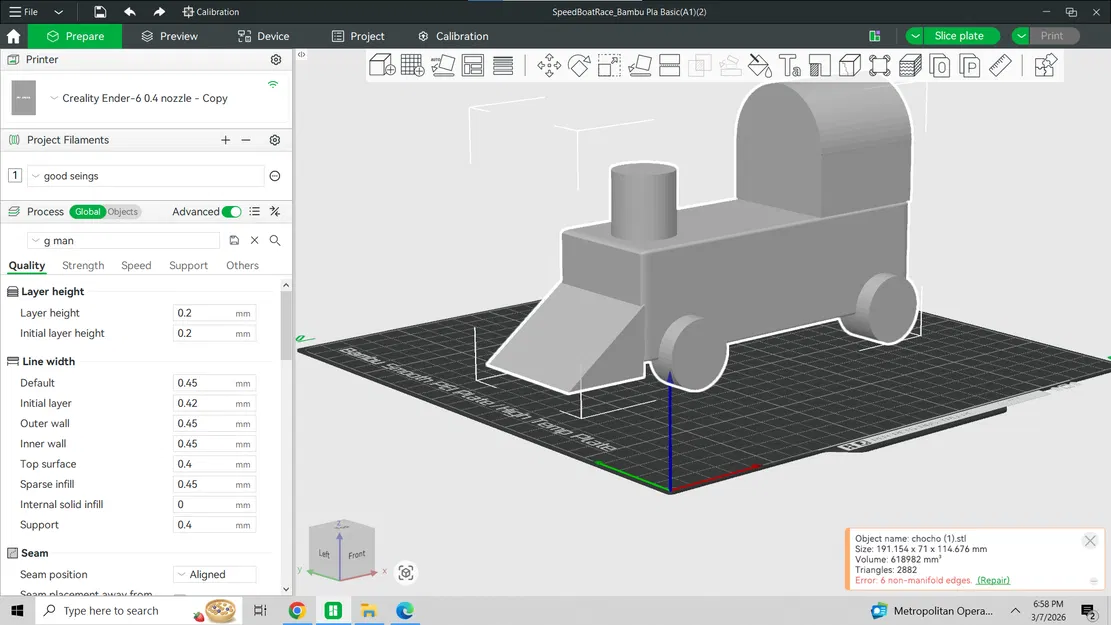The image size is (1111, 625).
Task: Click the Repair link for non-manifold edges
Action: point(993,580)
